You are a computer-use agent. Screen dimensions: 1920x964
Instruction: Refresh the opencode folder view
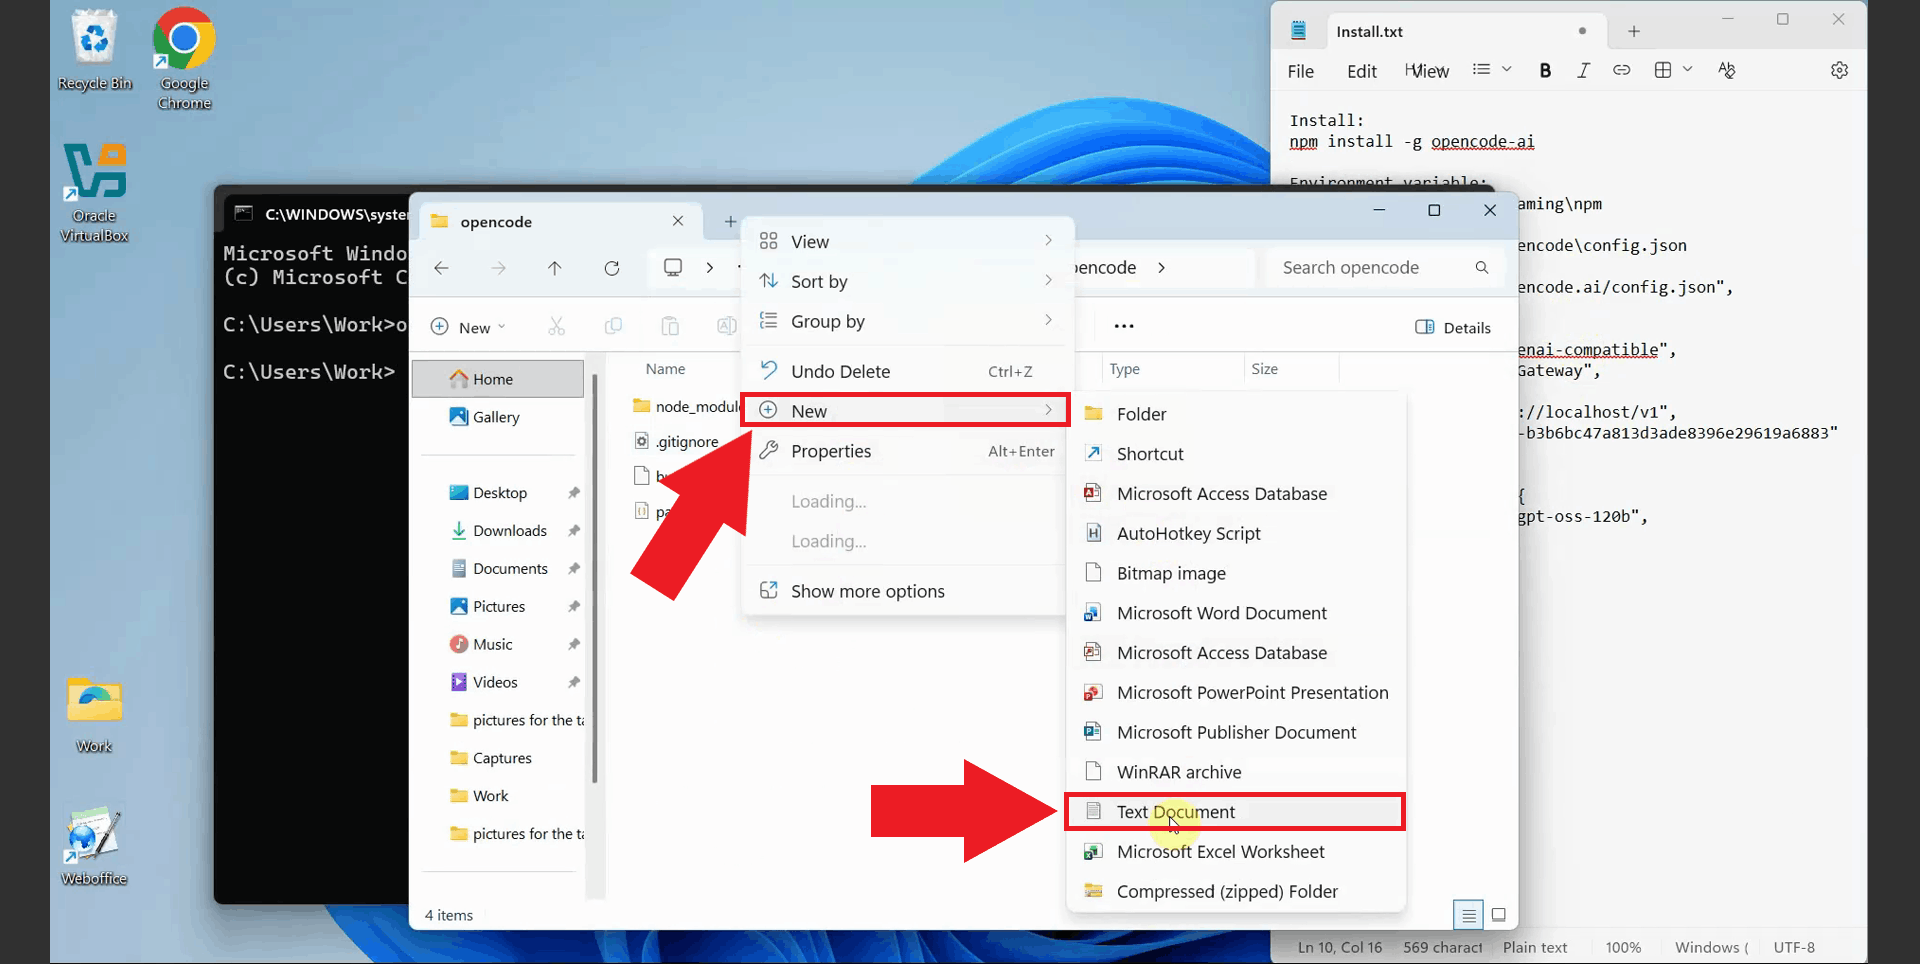click(612, 268)
